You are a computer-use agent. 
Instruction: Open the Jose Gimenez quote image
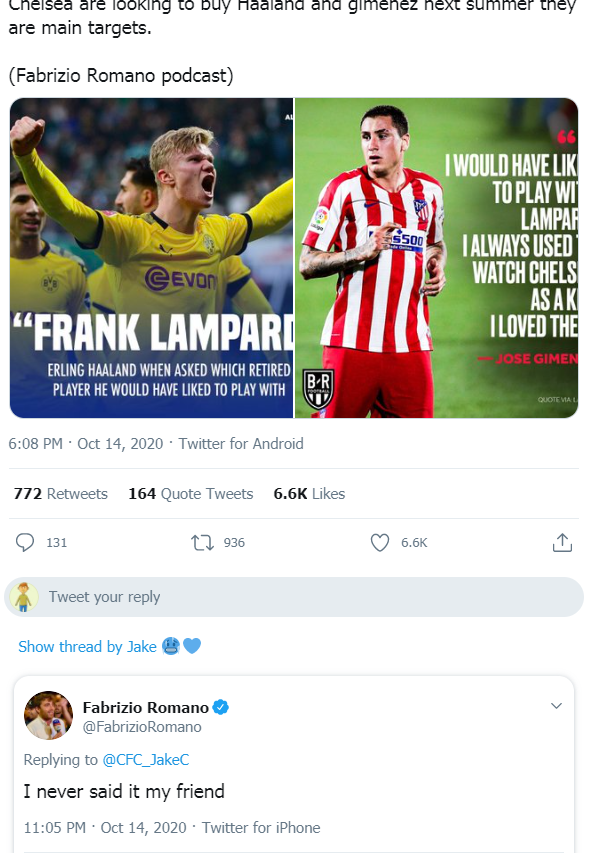tap(437, 258)
